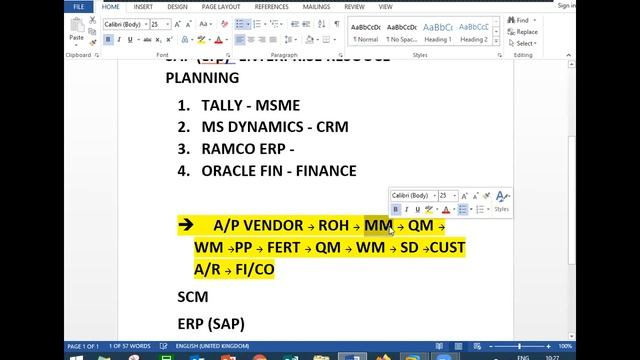Click the Clear All Formatting eraser icon
This screenshot has height=360, width=640.
tap(224, 24)
